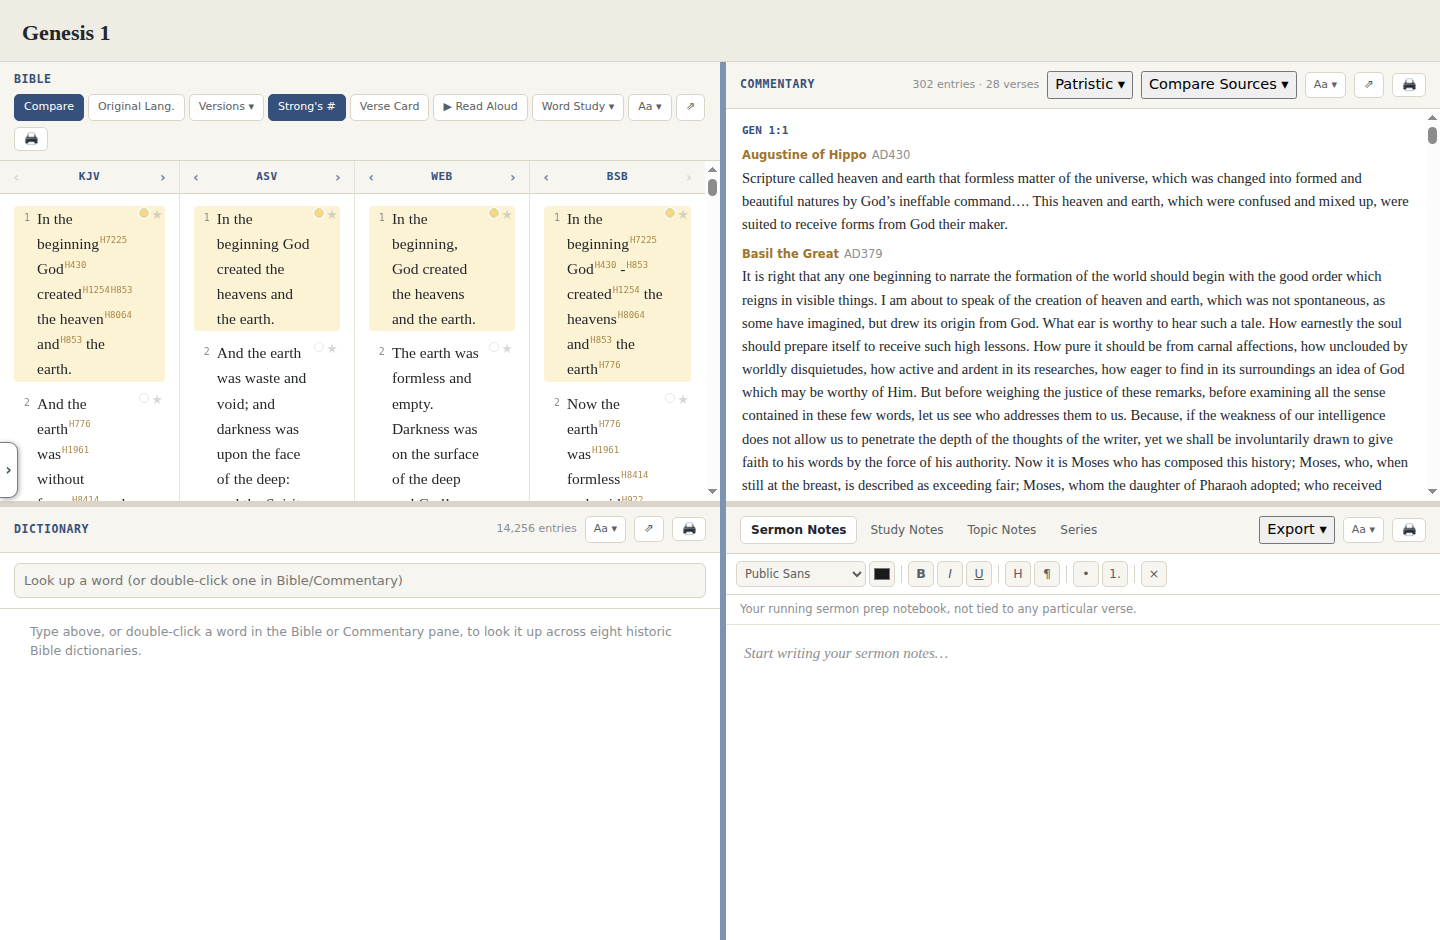Click the Original Lang. button
Image resolution: width=1440 pixels, height=940 pixels.
tap(136, 107)
